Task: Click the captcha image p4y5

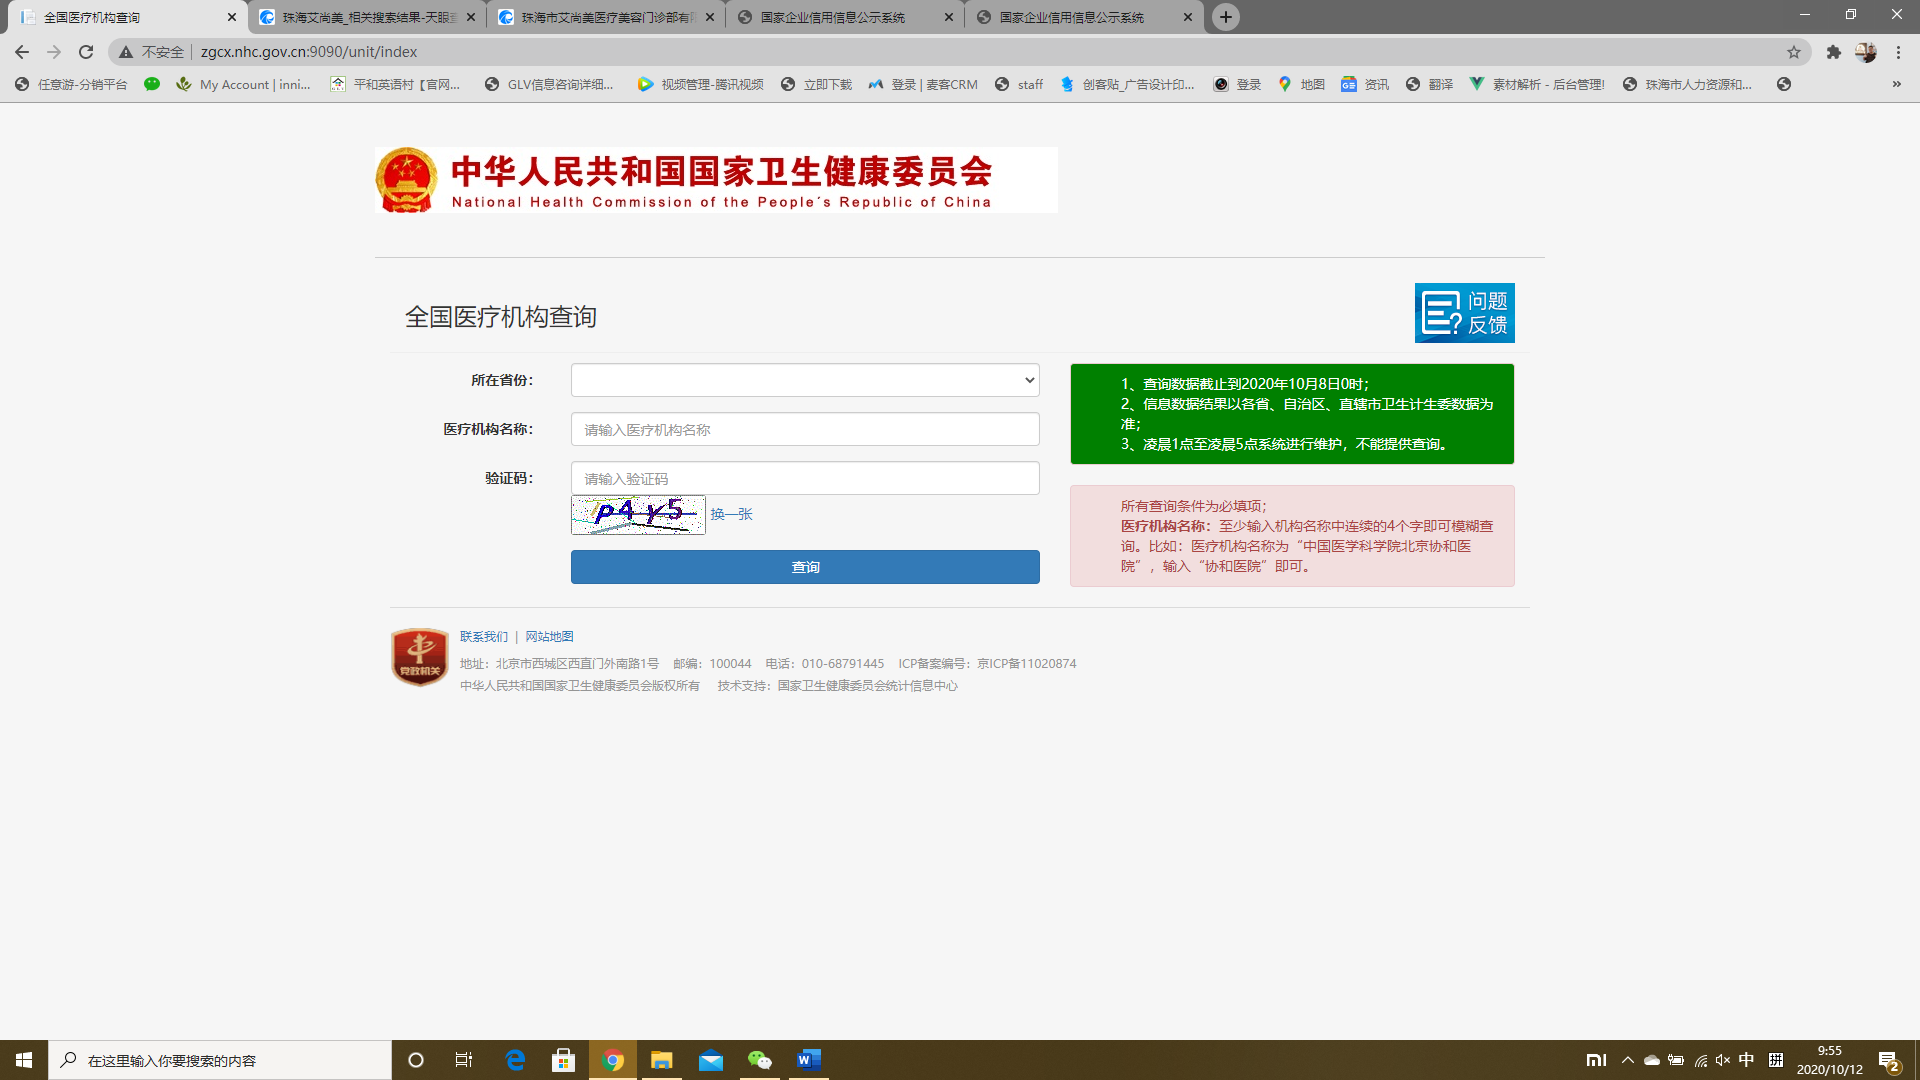Action: 638,515
